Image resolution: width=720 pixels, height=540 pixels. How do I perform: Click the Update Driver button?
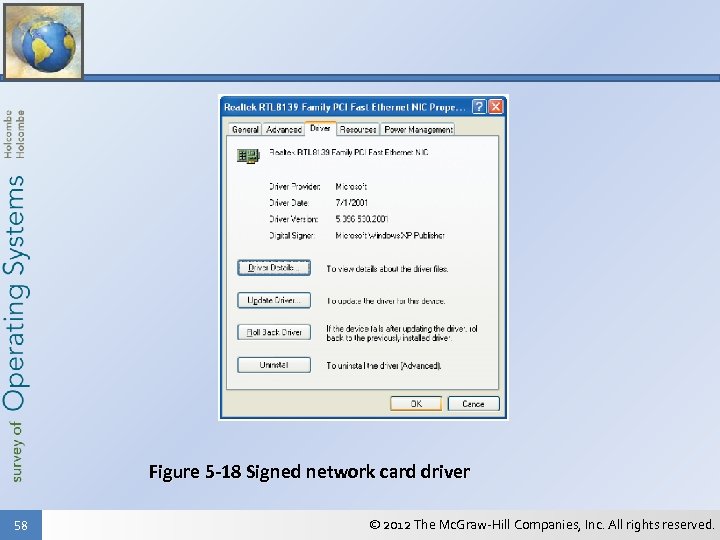click(x=274, y=300)
